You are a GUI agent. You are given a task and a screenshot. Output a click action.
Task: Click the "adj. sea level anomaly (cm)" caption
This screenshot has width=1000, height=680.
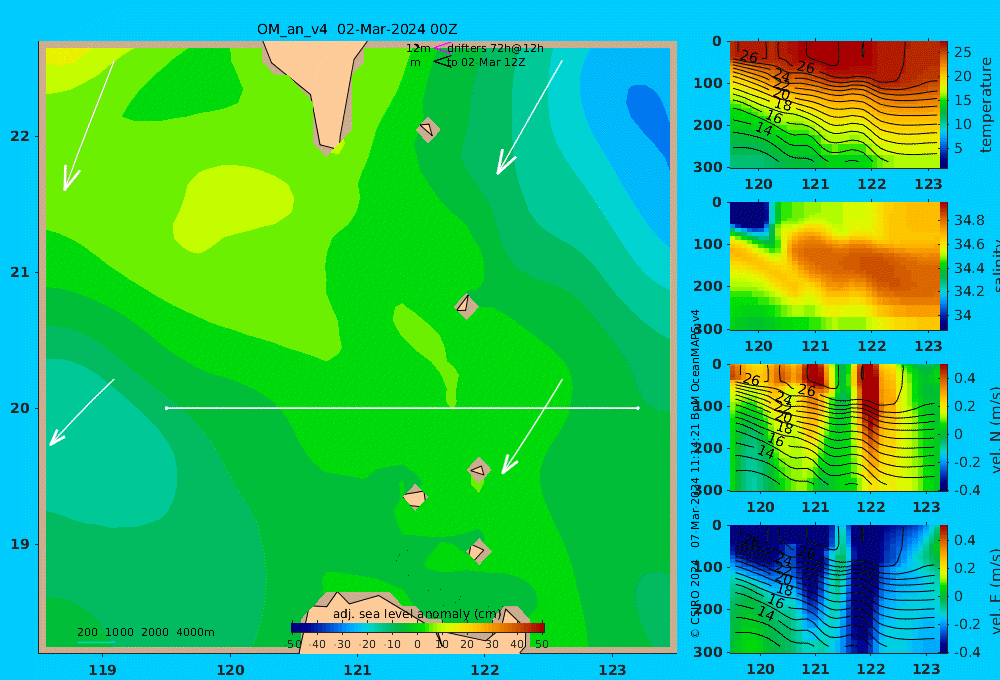pos(417,614)
